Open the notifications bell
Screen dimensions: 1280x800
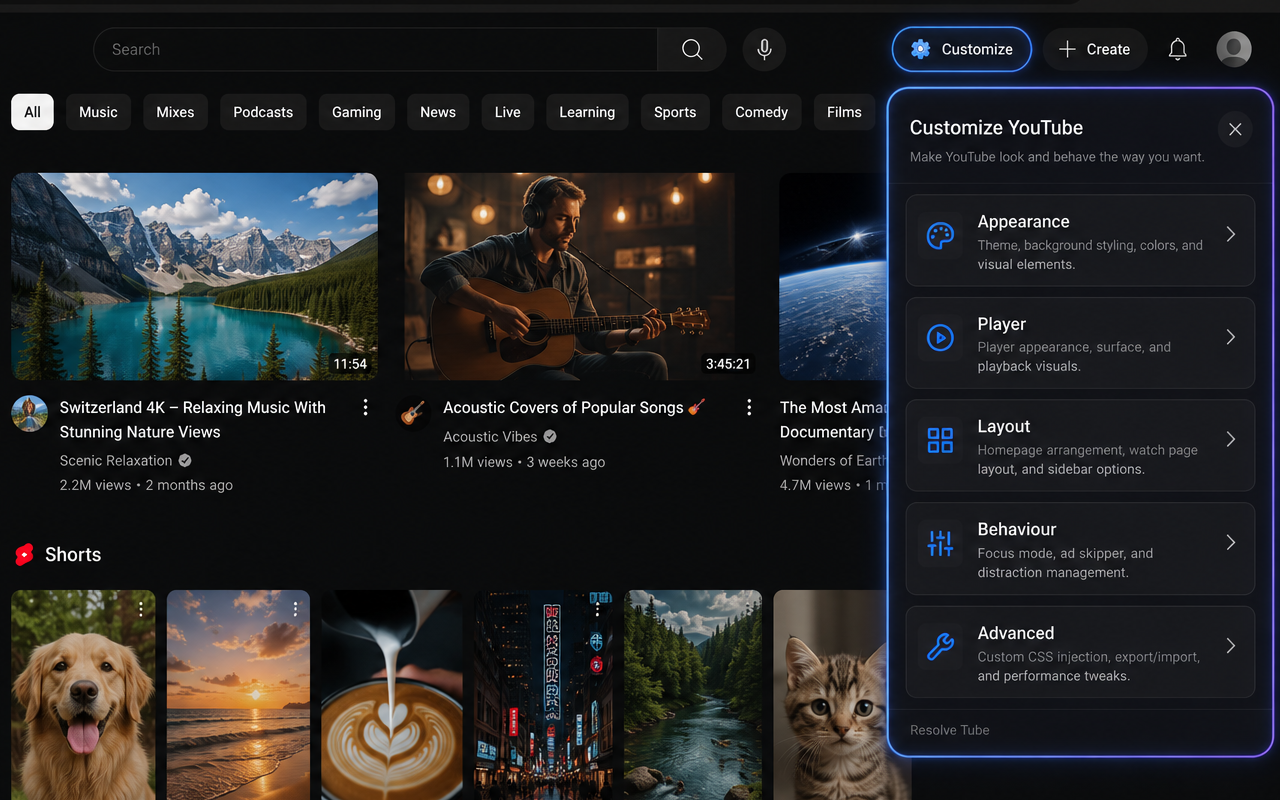1178,49
